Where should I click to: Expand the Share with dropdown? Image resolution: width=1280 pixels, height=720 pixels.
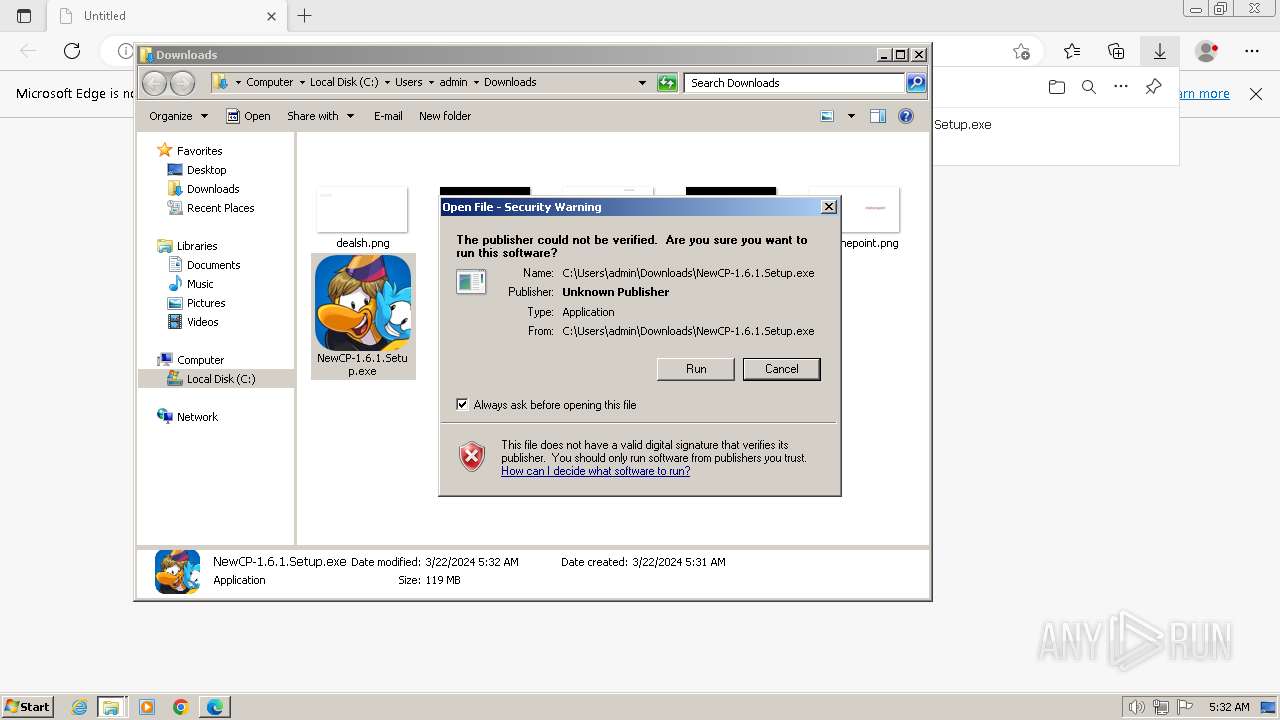click(x=320, y=116)
